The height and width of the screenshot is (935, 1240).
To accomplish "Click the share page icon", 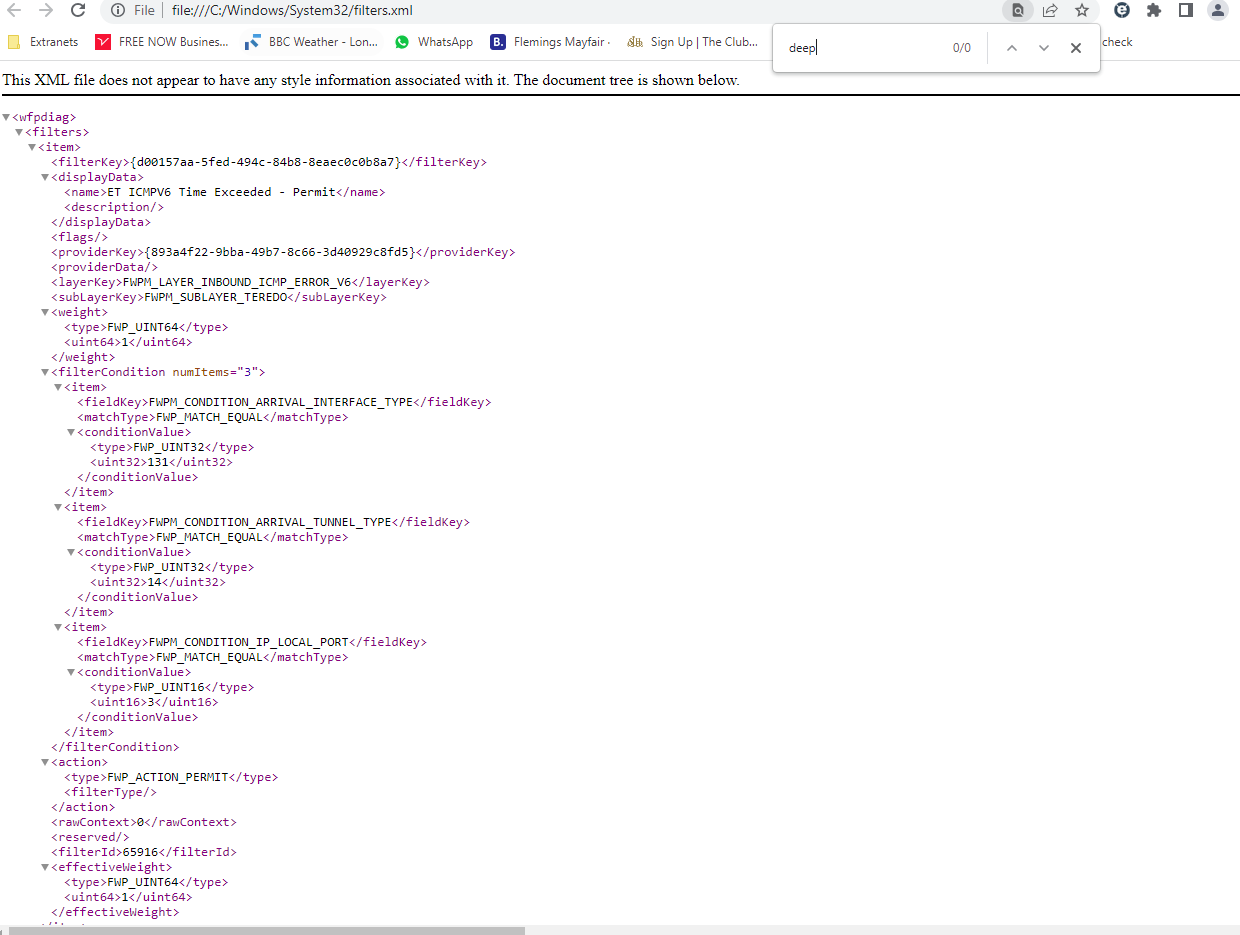I will [x=1050, y=11].
